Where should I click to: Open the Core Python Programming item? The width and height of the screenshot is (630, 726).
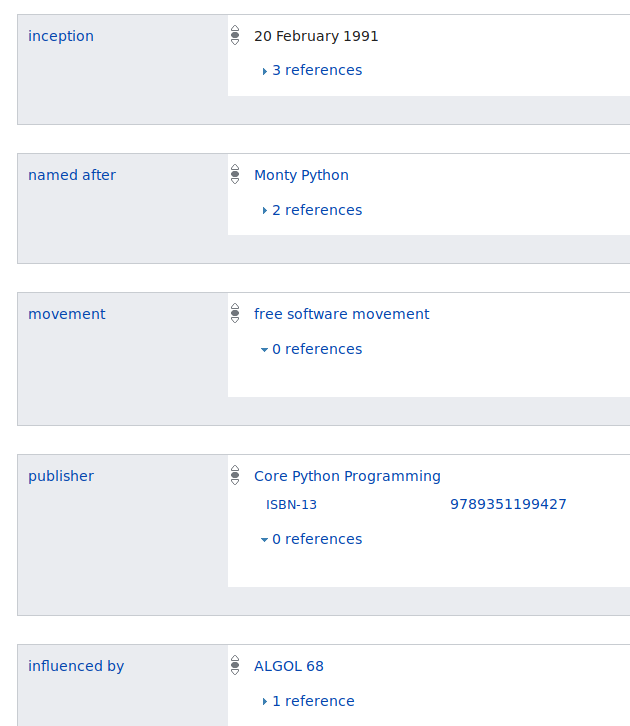click(x=347, y=476)
